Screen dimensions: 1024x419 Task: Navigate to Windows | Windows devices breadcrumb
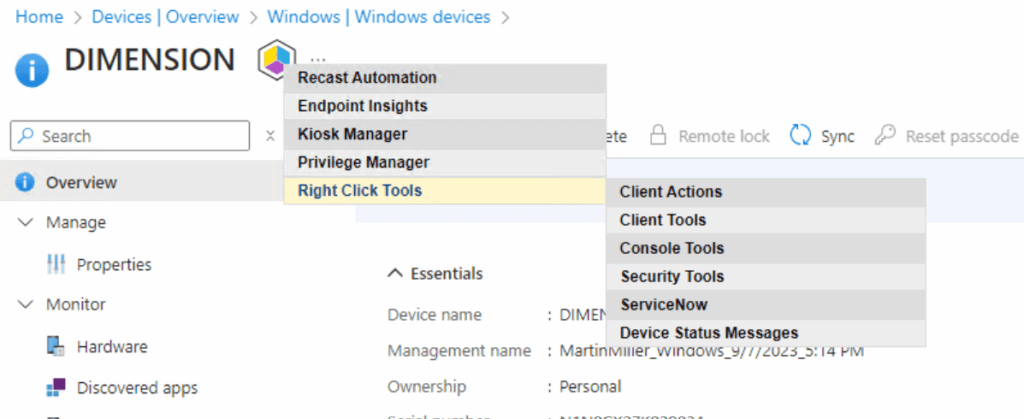(379, 17)
